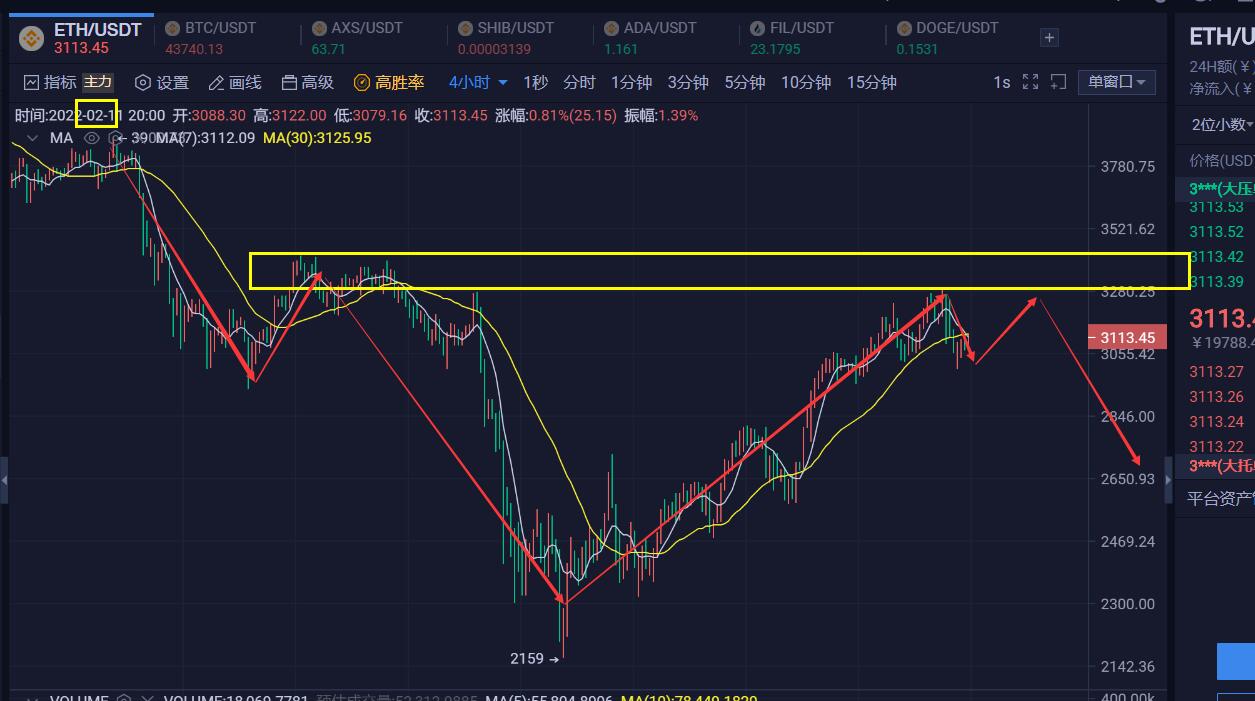Click the ETH coin logo icon
Viewport: 1255px width, 701px height.
[32, 38]
